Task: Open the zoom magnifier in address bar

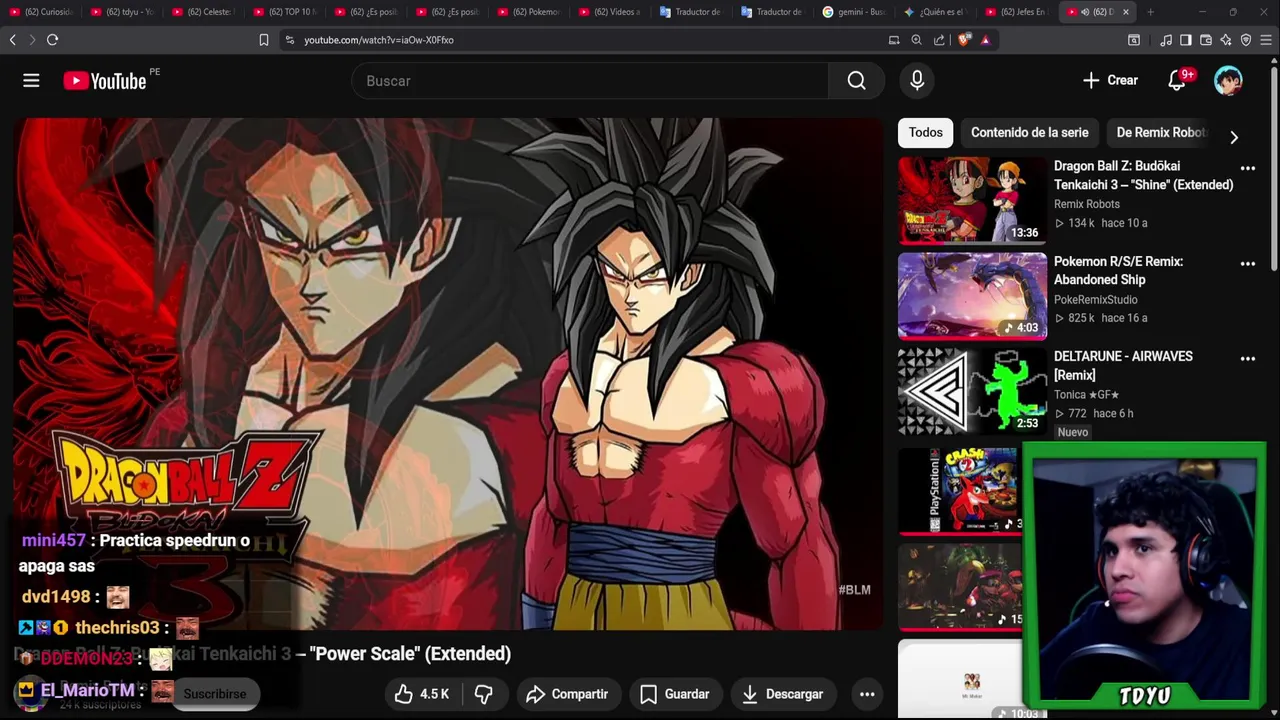Action: (x=916, y=40)
